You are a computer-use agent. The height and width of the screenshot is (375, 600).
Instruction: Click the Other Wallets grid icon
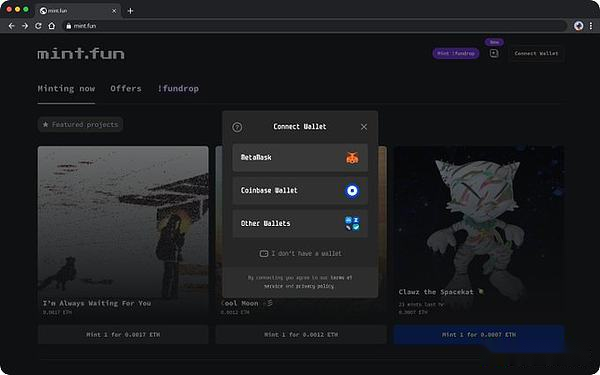pos(352,223)
